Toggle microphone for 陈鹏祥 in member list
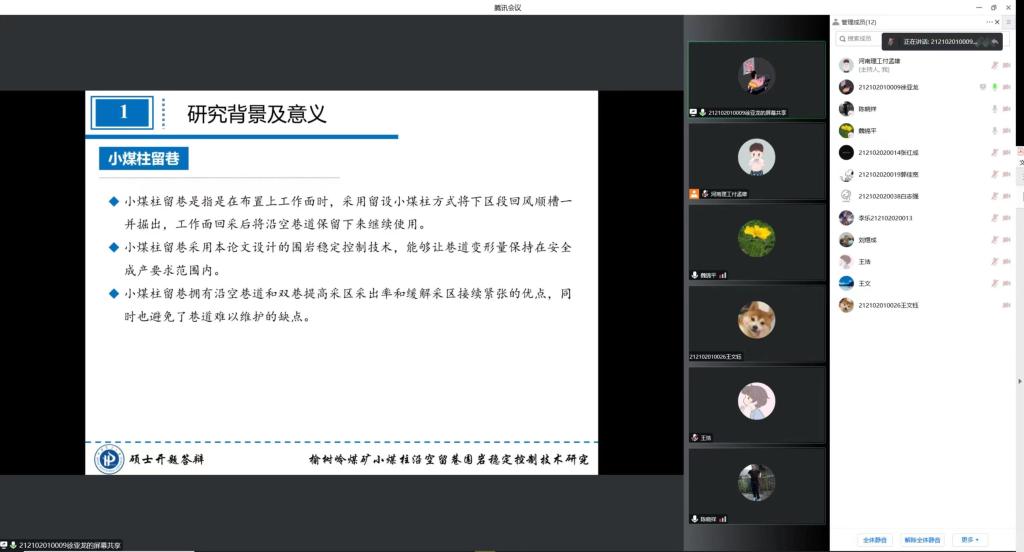Screen dimensions: 1024x552 coord(994,109)
